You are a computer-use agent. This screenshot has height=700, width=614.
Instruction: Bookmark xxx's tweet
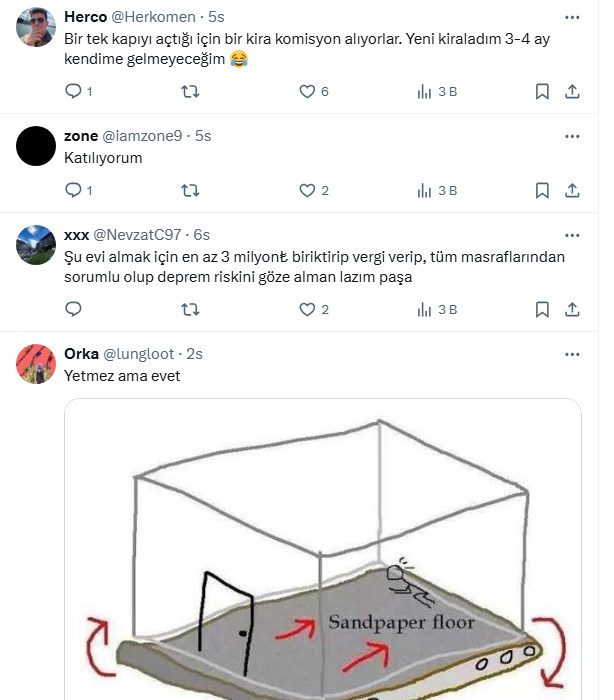(x=542, y=310)
